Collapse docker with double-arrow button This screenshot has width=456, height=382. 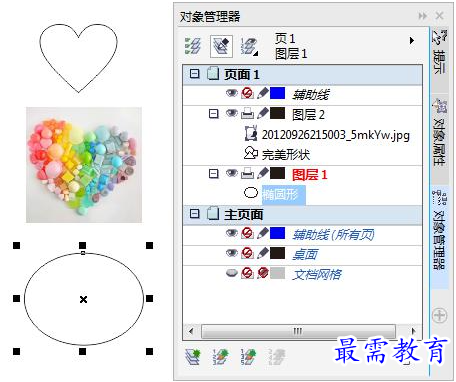click(x=423, y=16)
